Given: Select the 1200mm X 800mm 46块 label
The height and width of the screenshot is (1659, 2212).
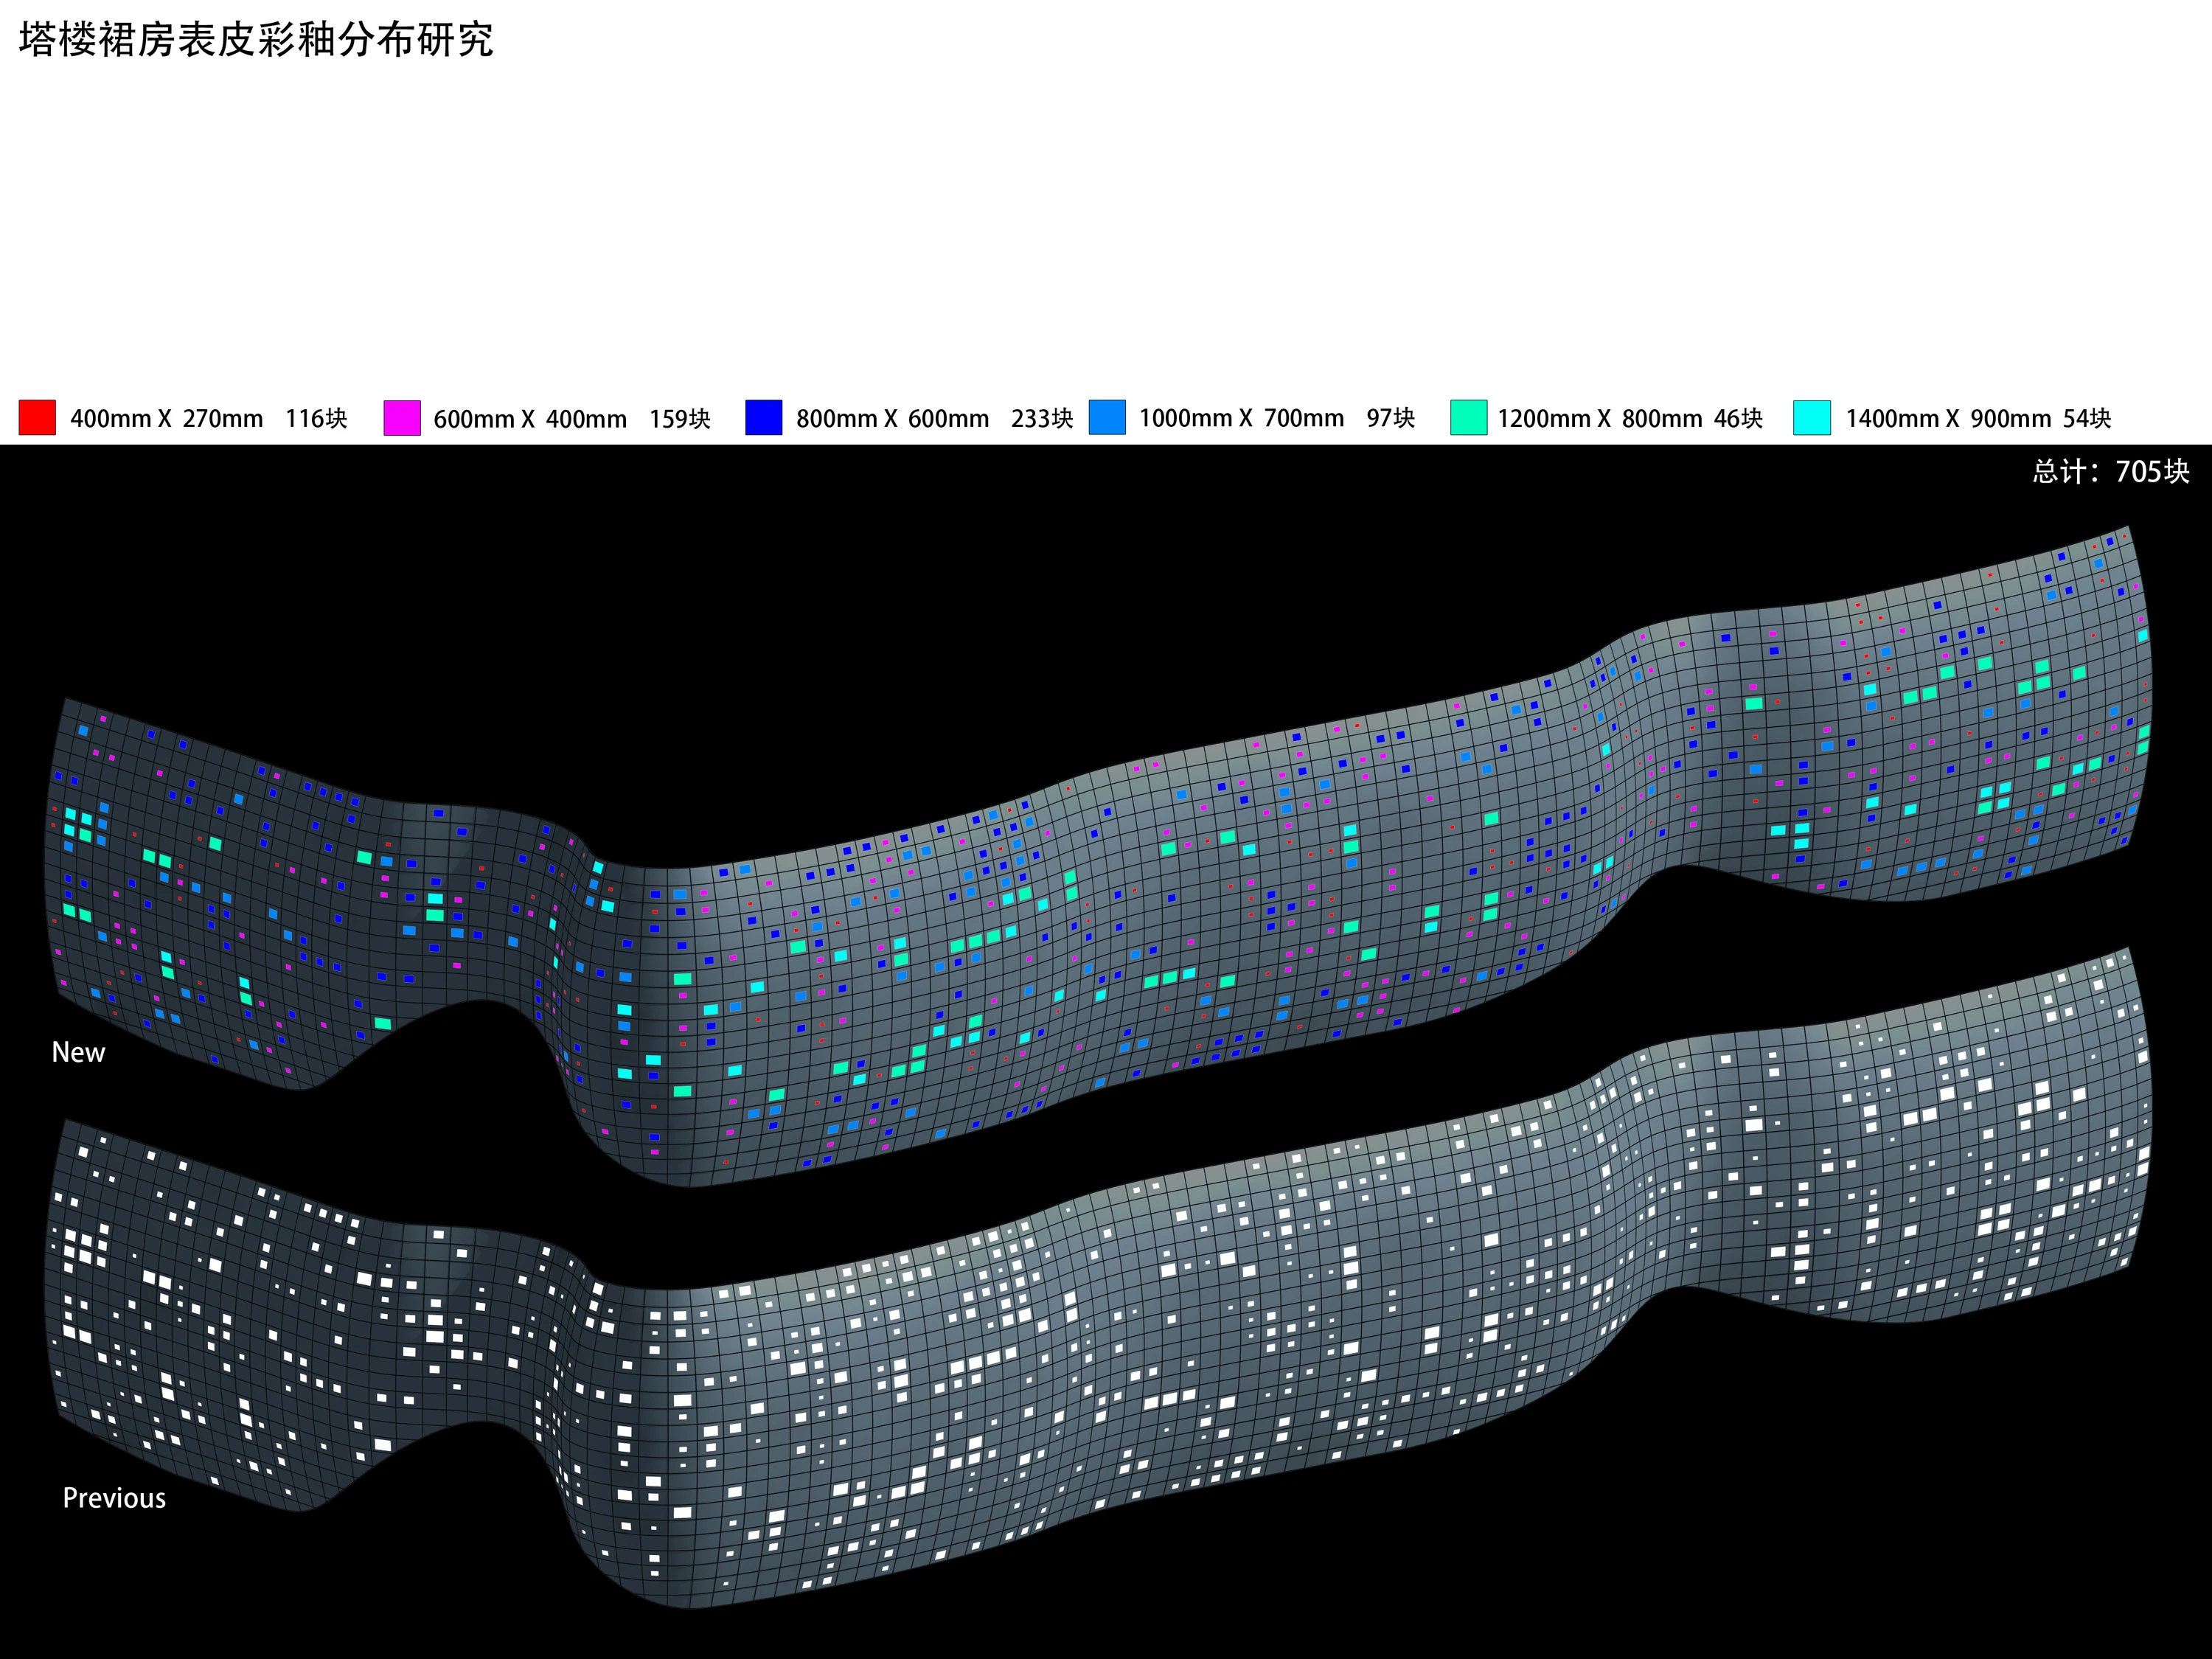Looking at the screenshot, I should pyautogui.click(x=1630, y=419).
